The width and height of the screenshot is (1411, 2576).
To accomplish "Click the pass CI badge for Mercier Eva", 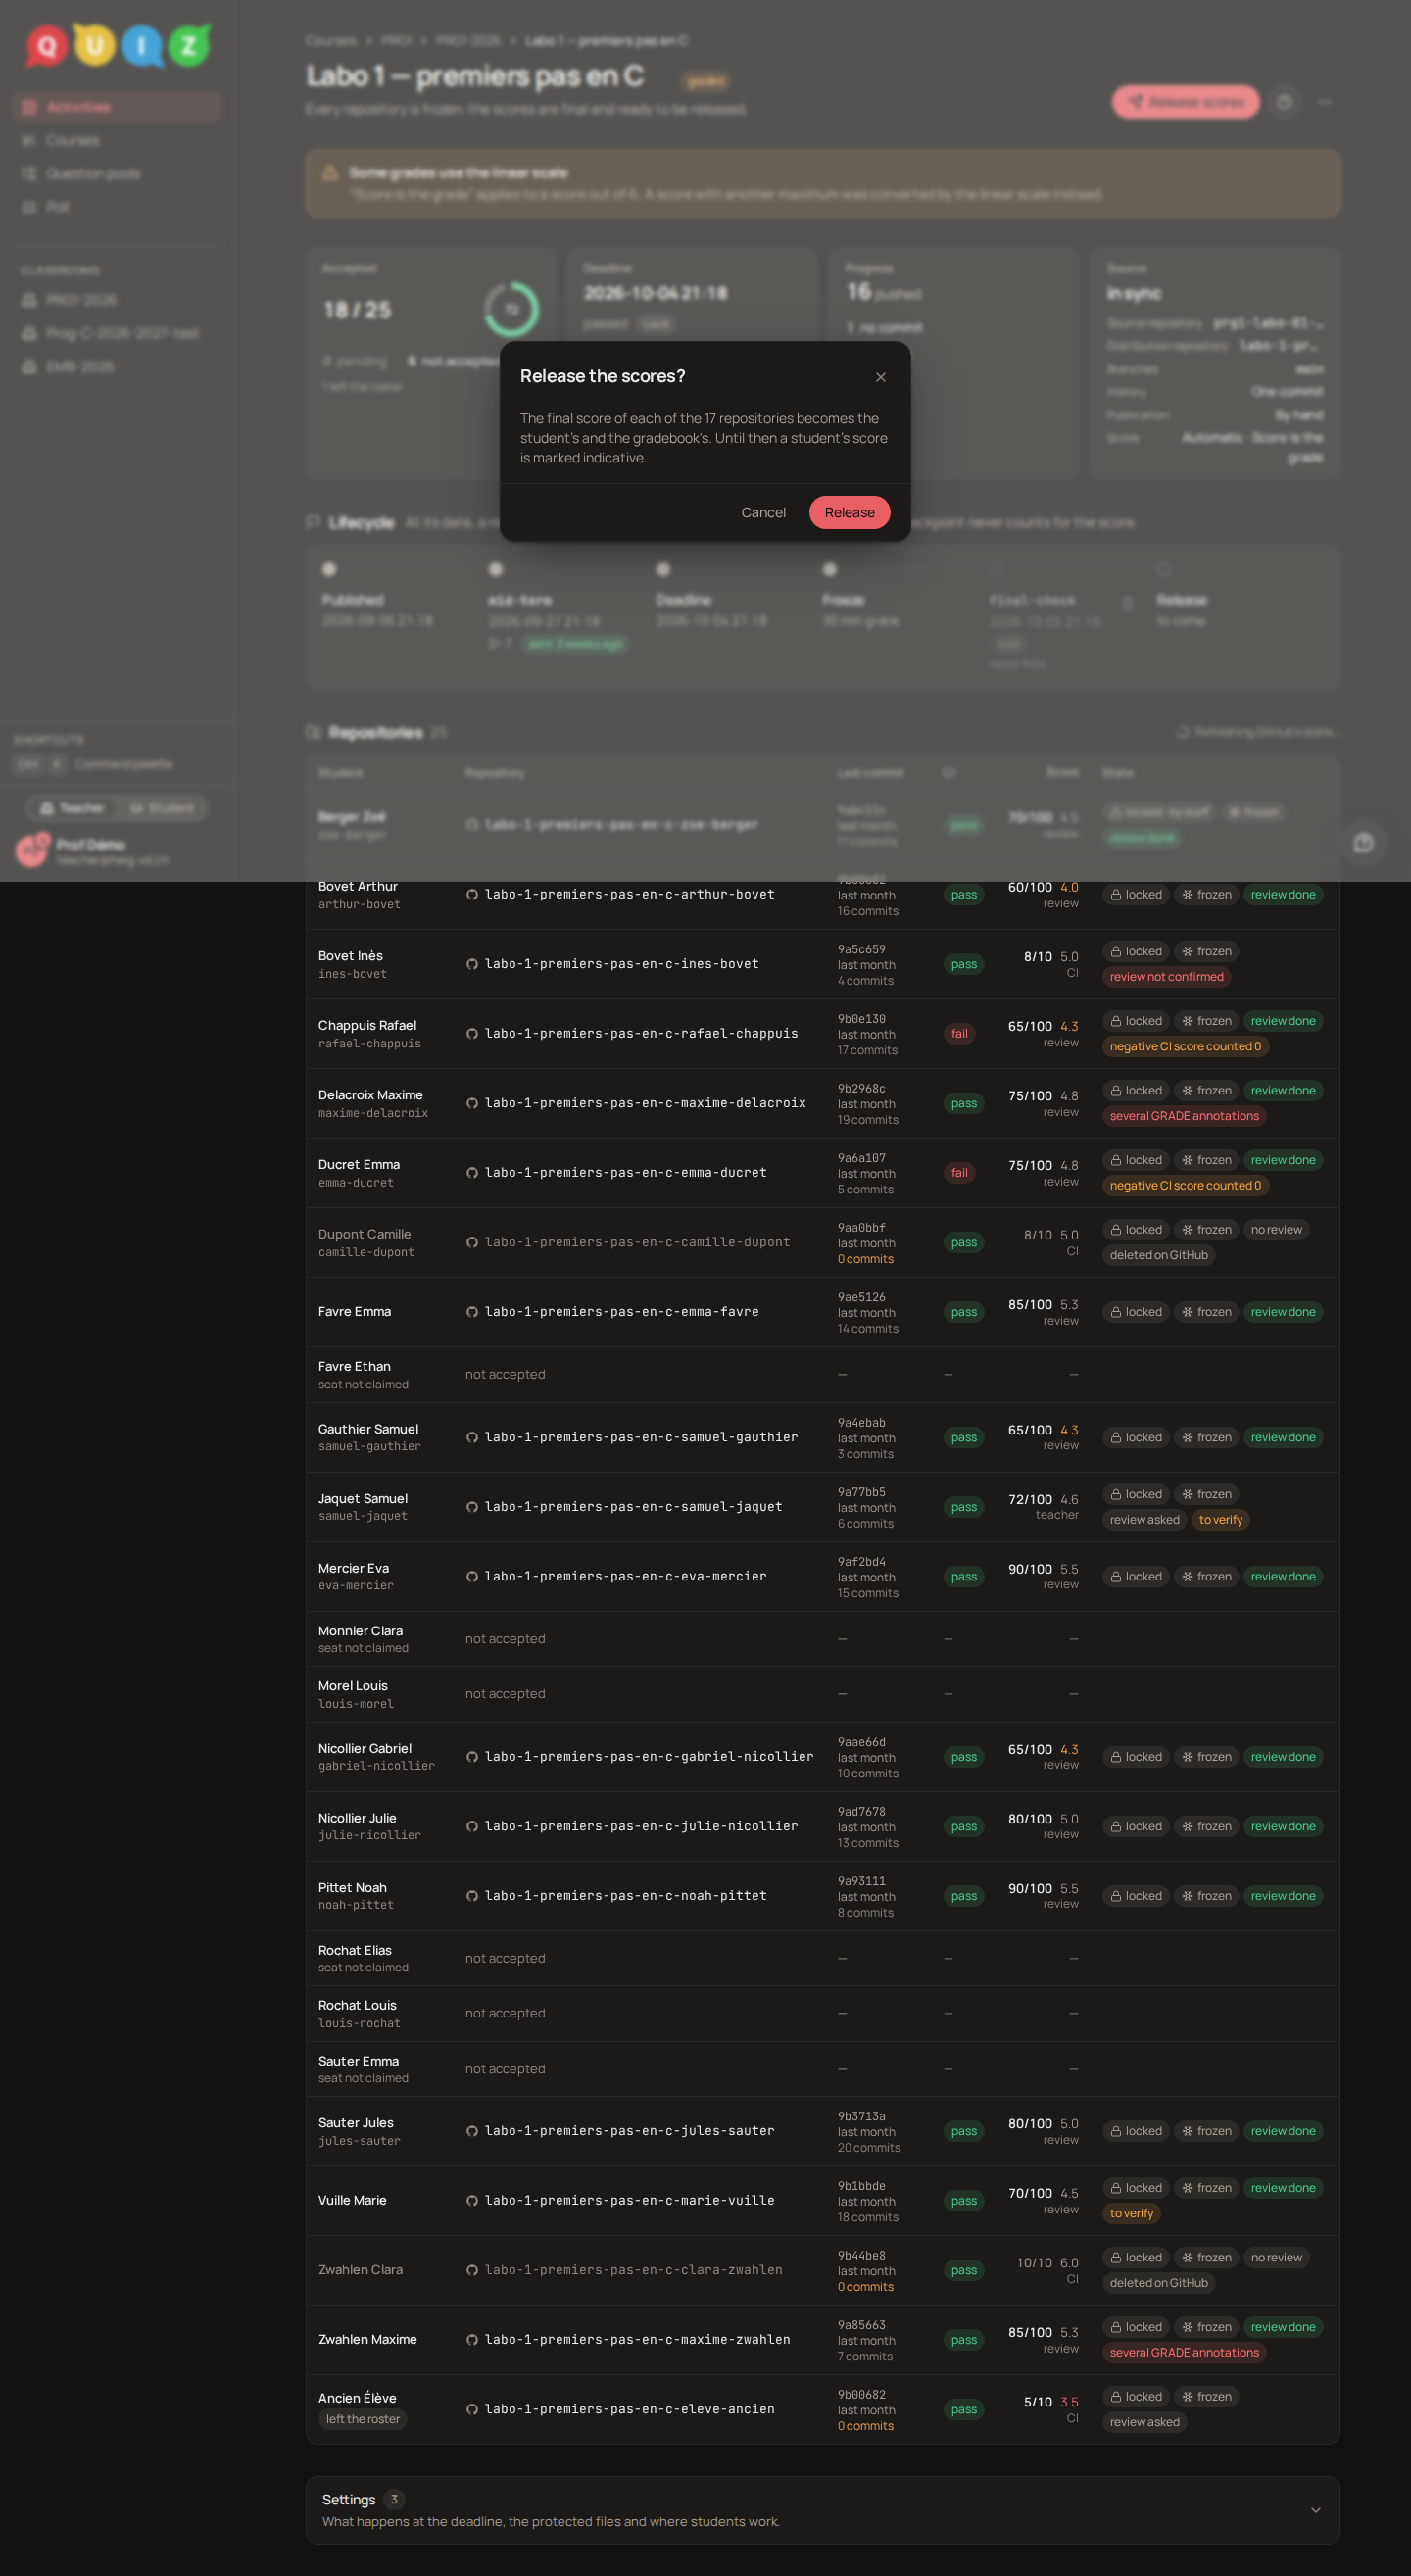I will click(x=964, y=1577).
